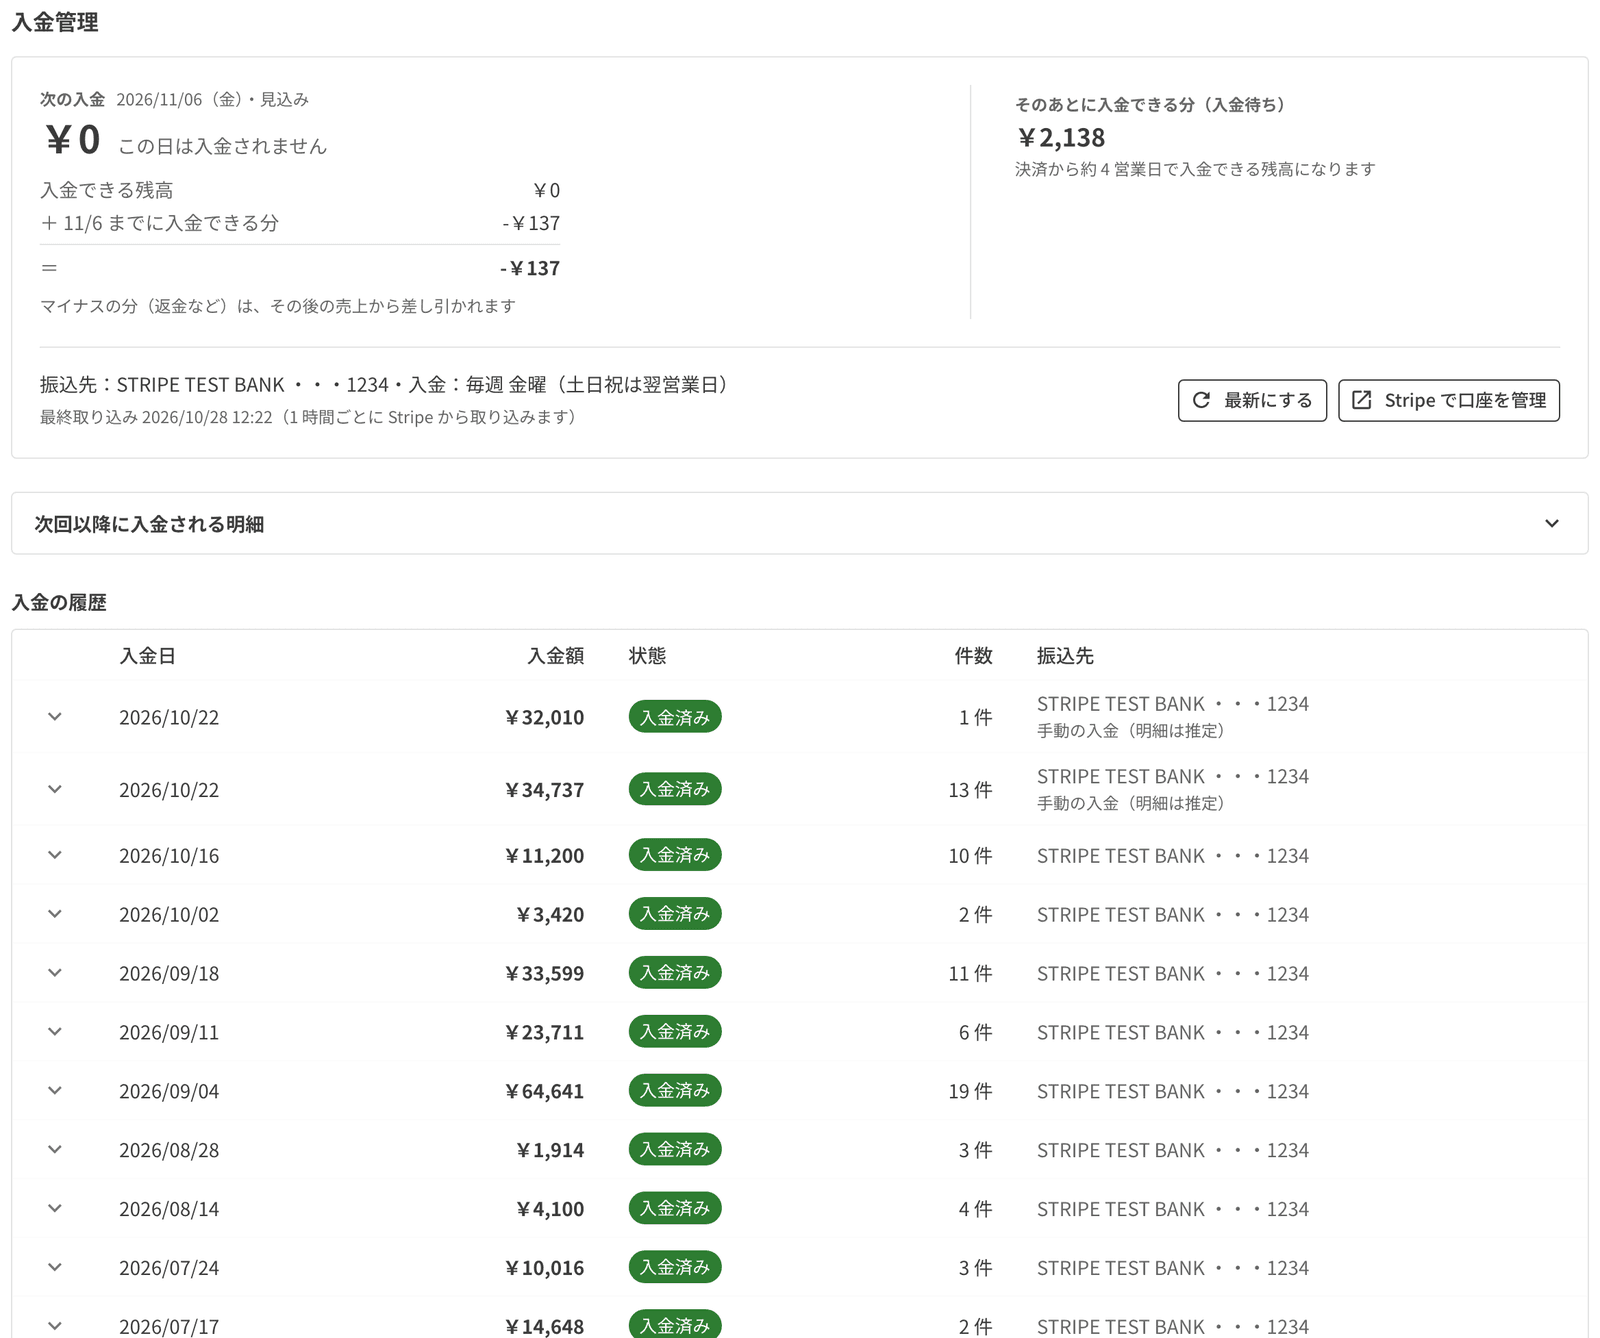Click the 入金管理 page title
1600x1338 pixels.
coord(55,22)
